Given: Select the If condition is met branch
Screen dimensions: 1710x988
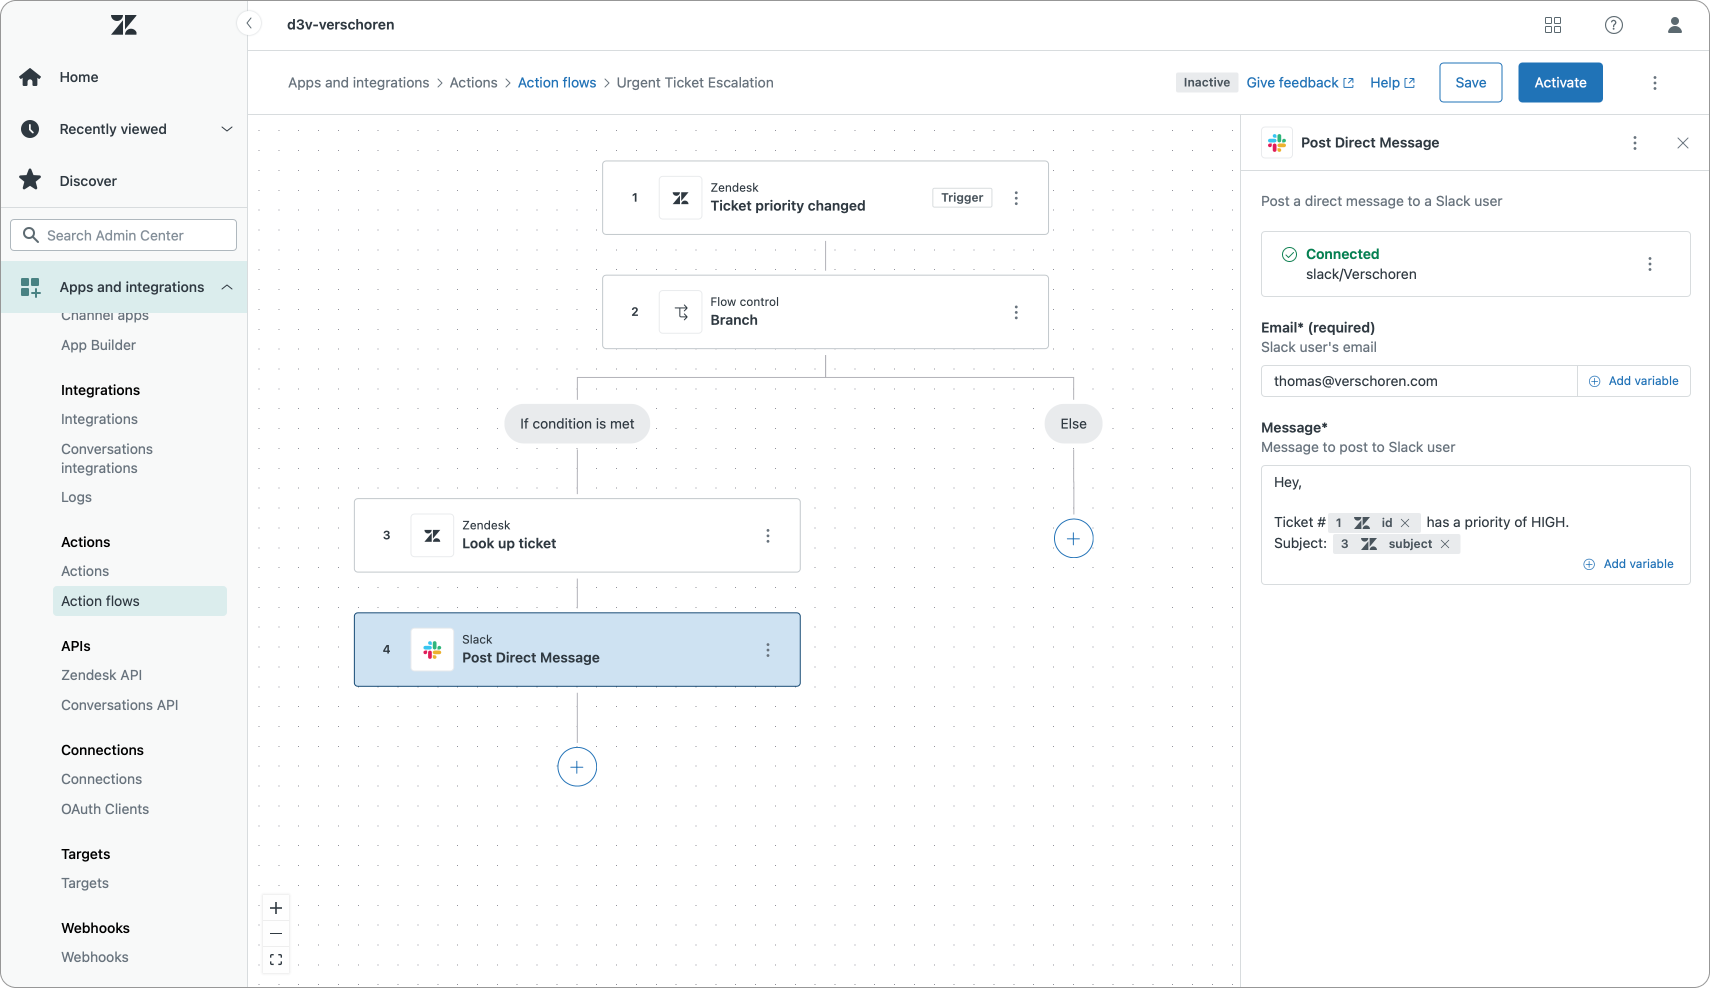Looking at the screenshot, I should [x=577, y=424].
